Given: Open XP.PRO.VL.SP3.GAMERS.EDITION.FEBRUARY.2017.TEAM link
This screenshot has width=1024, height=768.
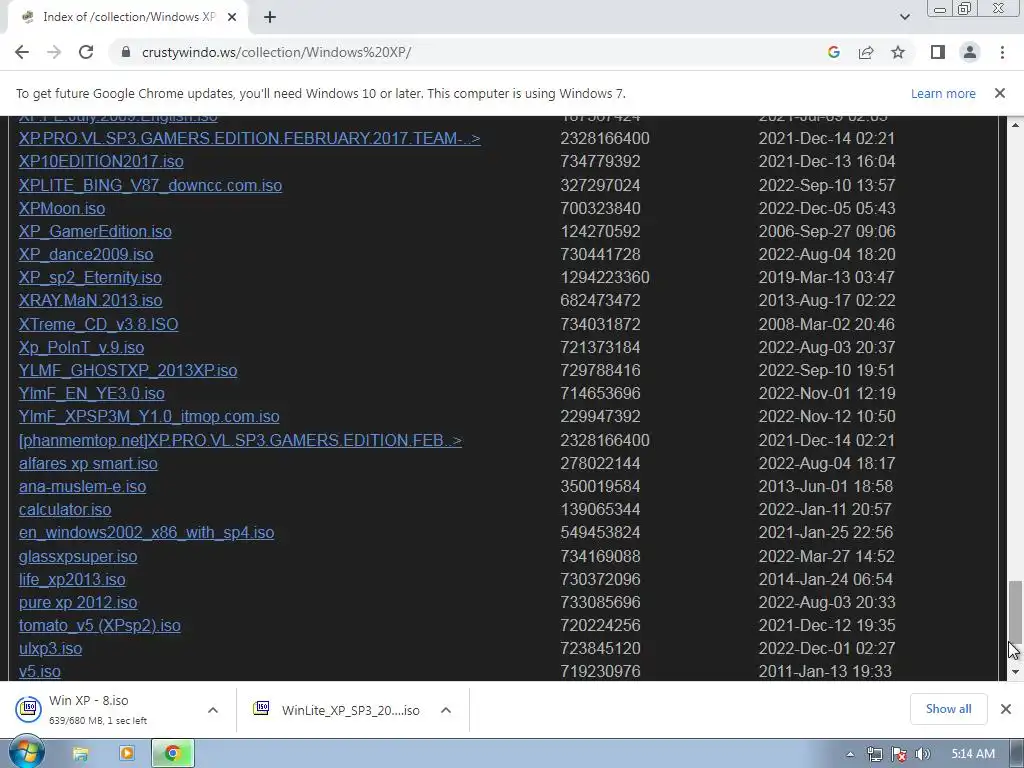Looking at the screenshot, I should click(249, 138).
